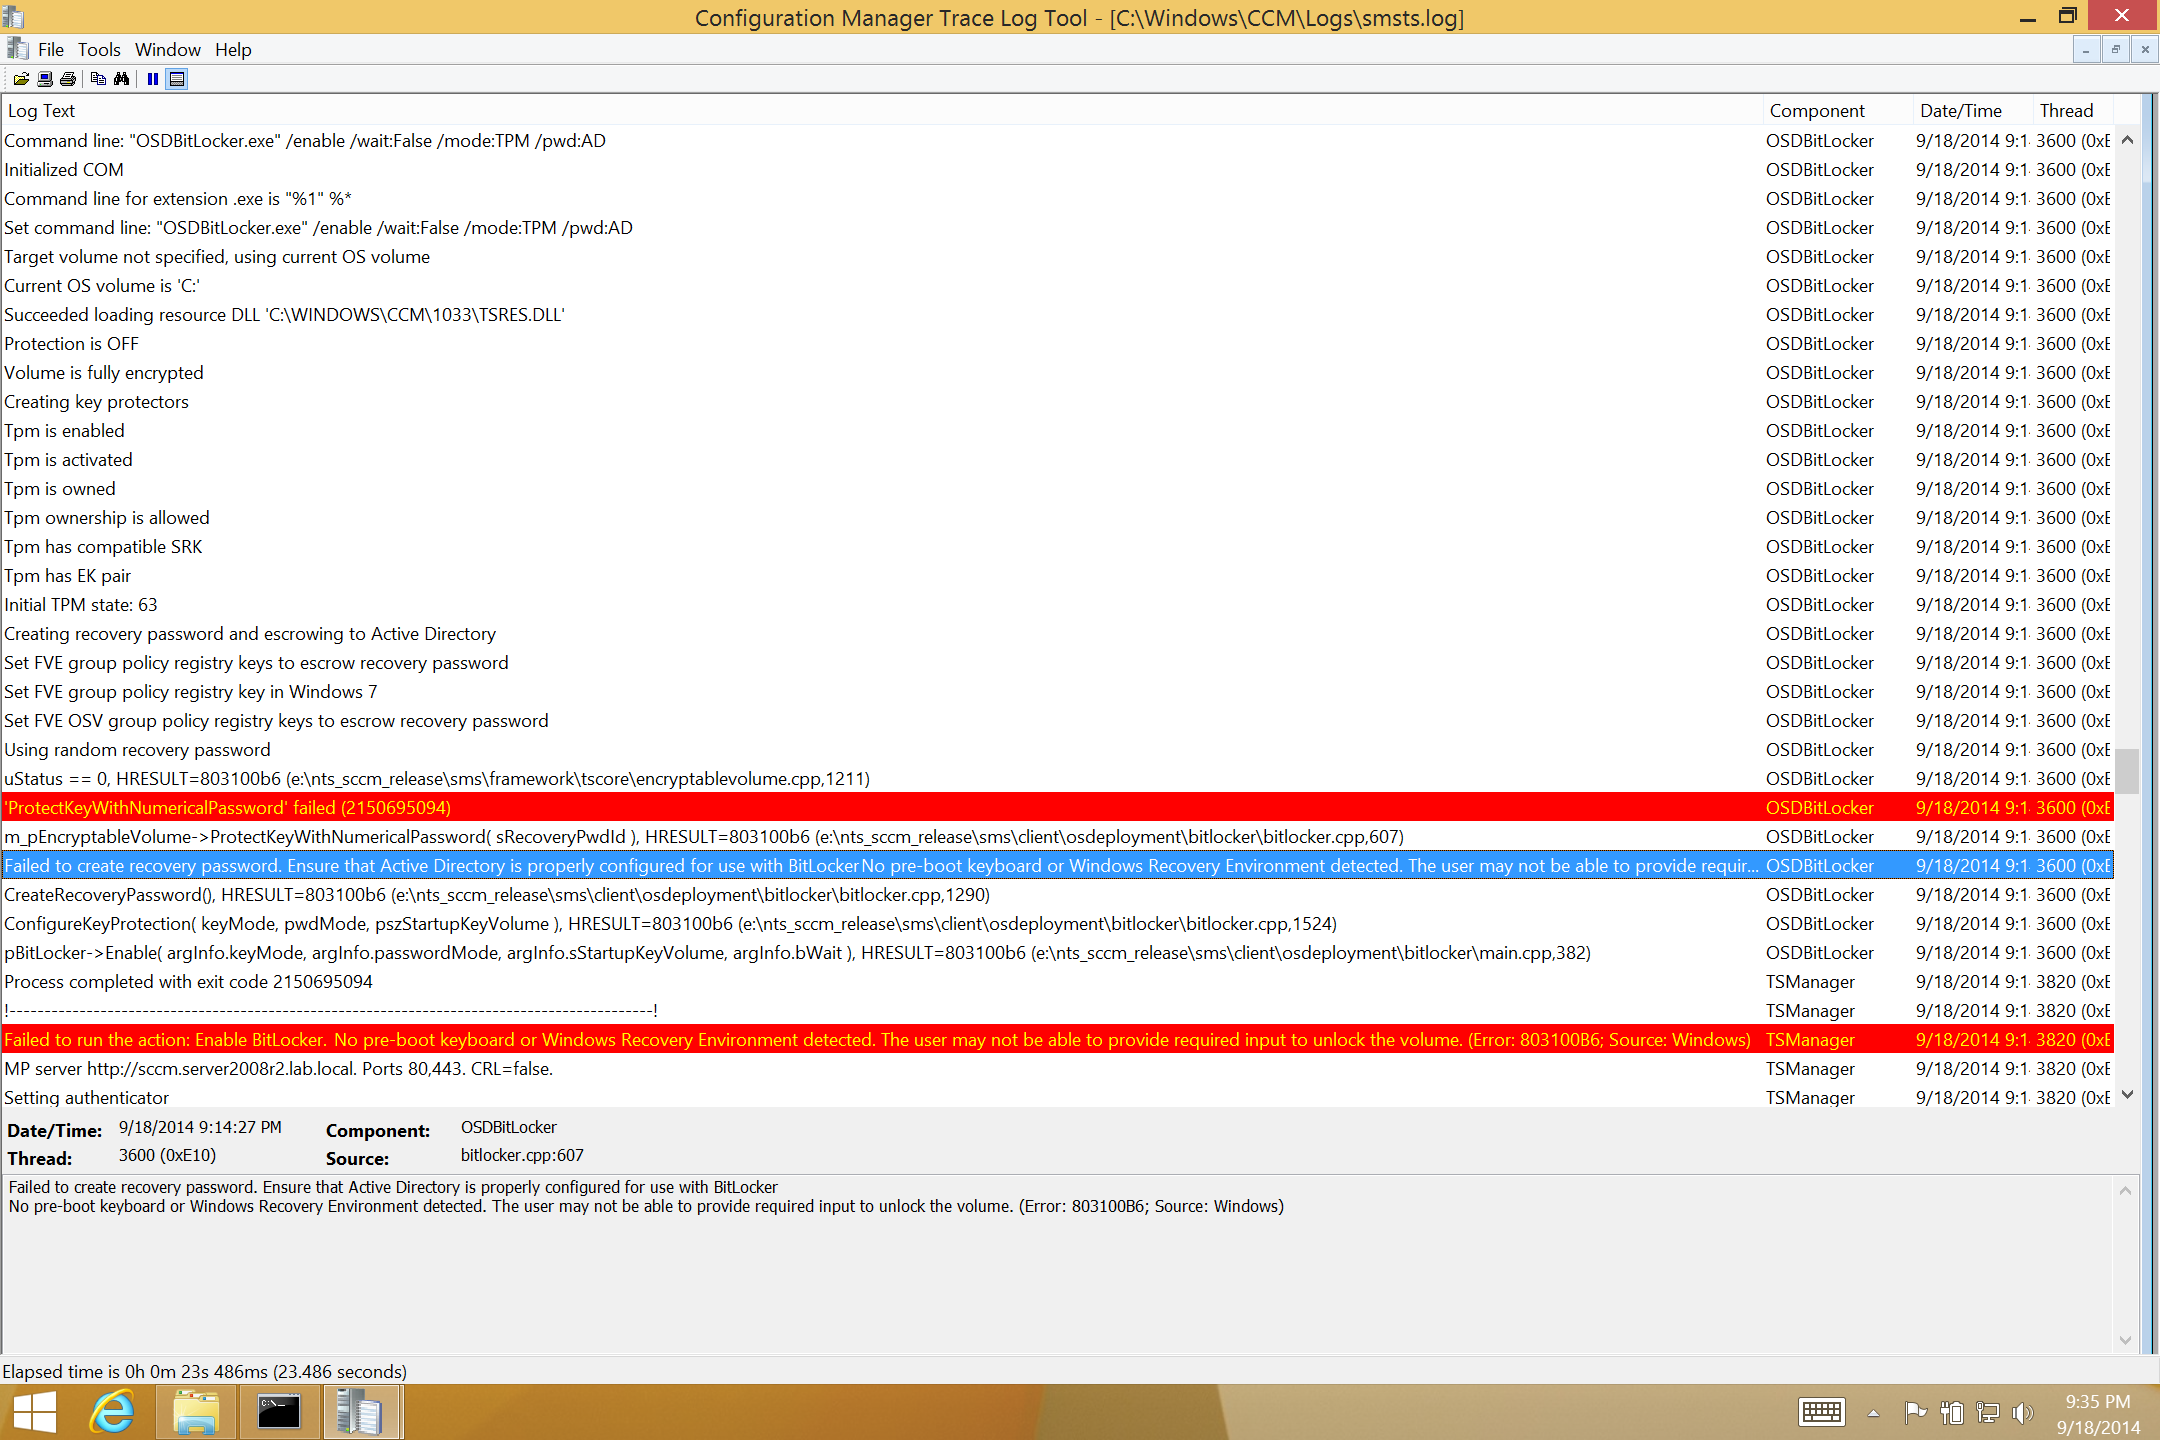Launch Internet Explorer from the taskbar

point(113,1412)
